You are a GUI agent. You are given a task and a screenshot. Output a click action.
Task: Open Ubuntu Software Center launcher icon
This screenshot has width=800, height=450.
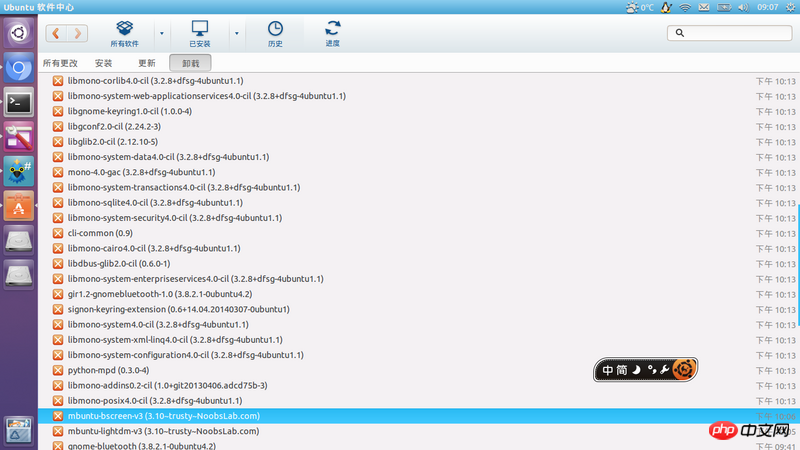point(18,206)
